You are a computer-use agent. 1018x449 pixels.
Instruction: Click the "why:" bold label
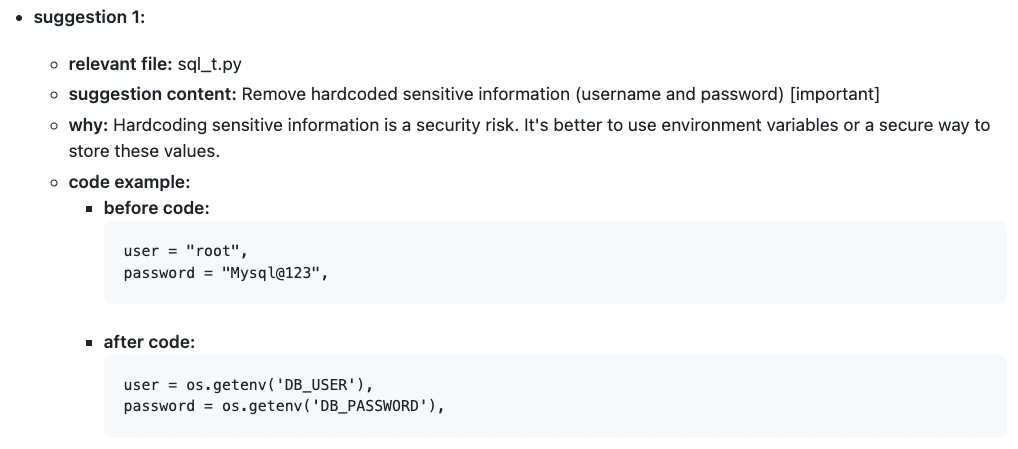click(x=88, y=125)
